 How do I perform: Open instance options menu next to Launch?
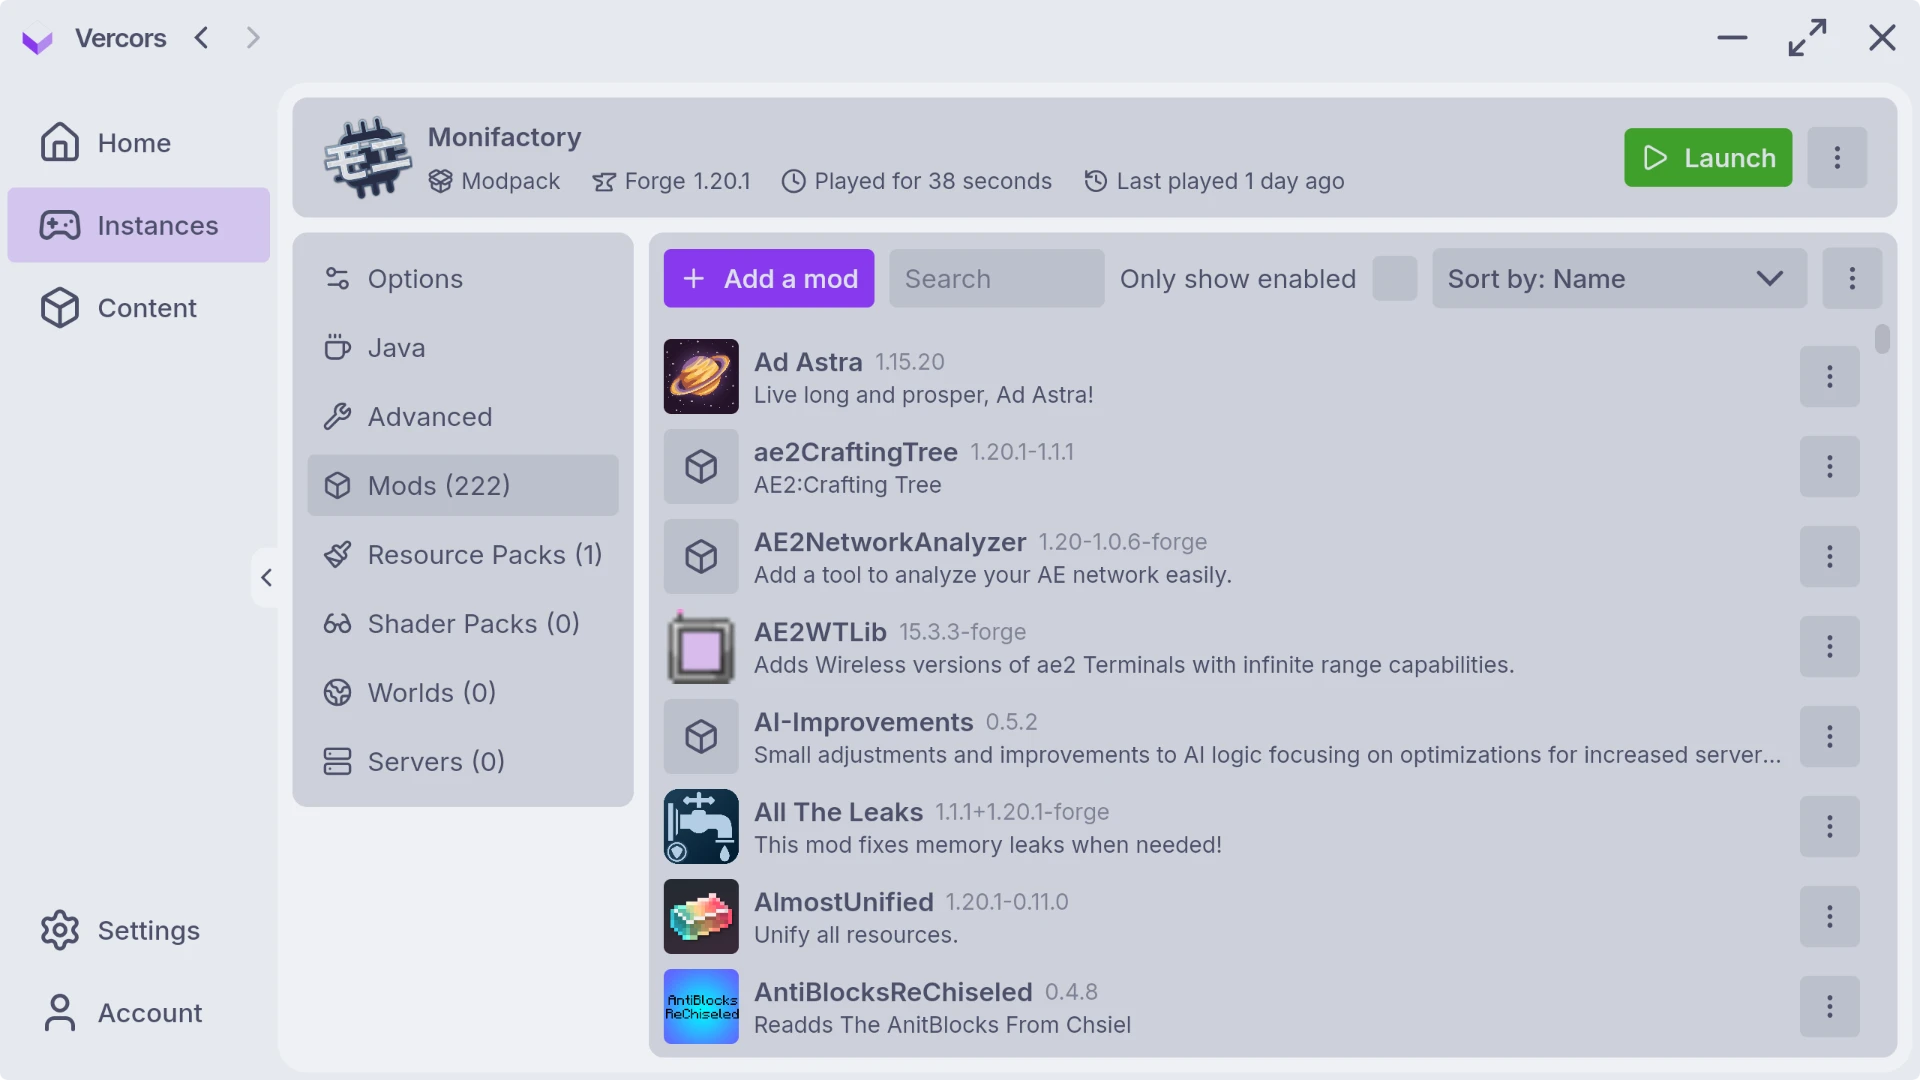coord(1837,158)
